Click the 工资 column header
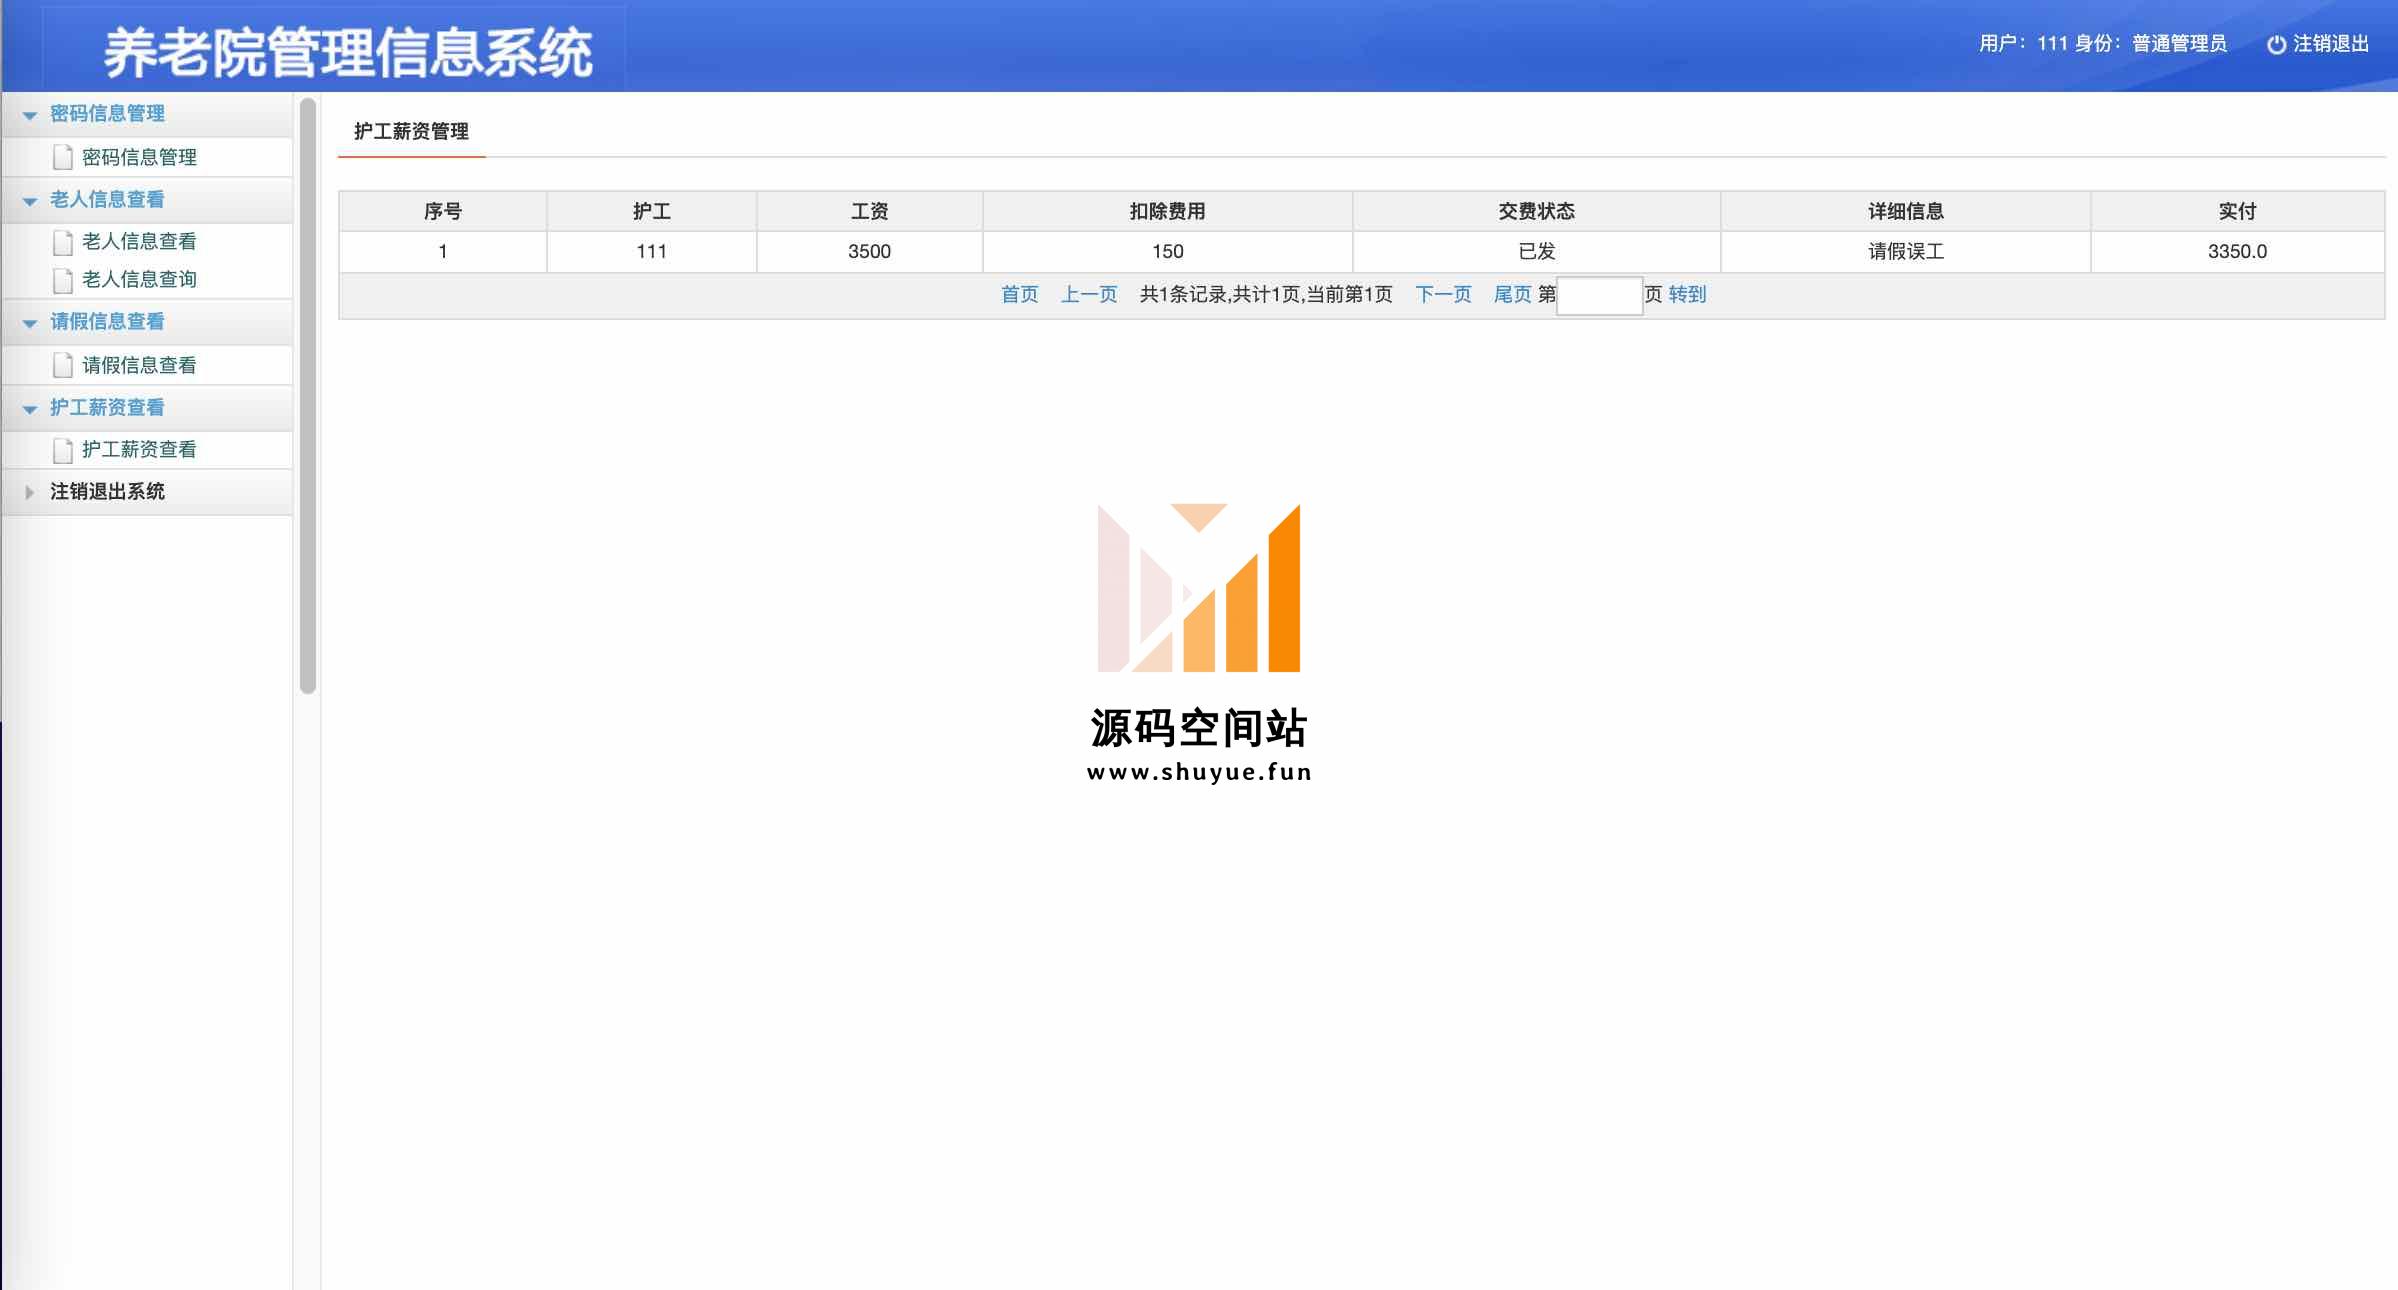The width and height of the screenshot is (2398, 1290). tap(870, 211)
